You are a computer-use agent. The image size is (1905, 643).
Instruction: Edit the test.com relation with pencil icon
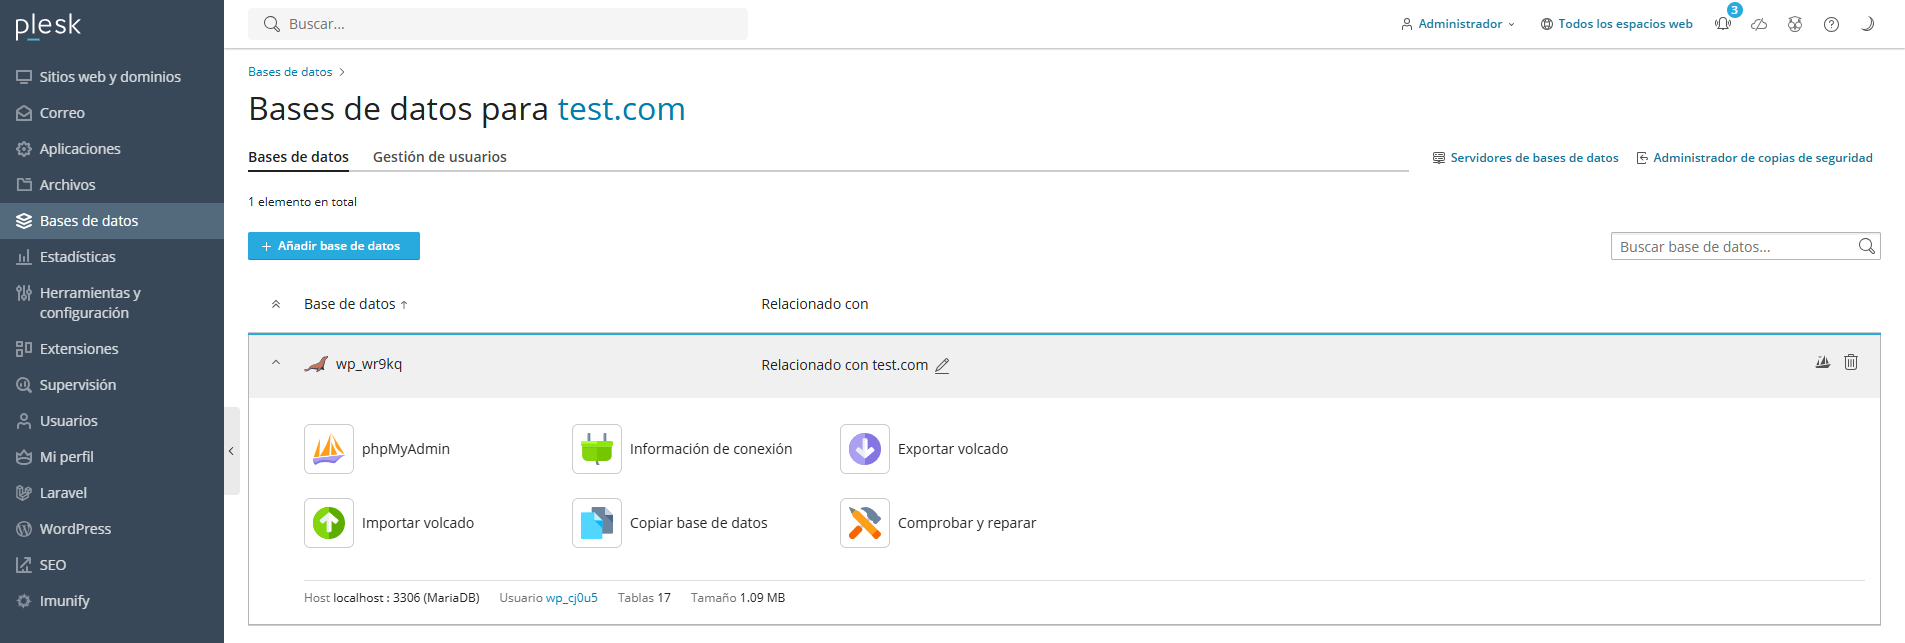click(x=942, y=366)
